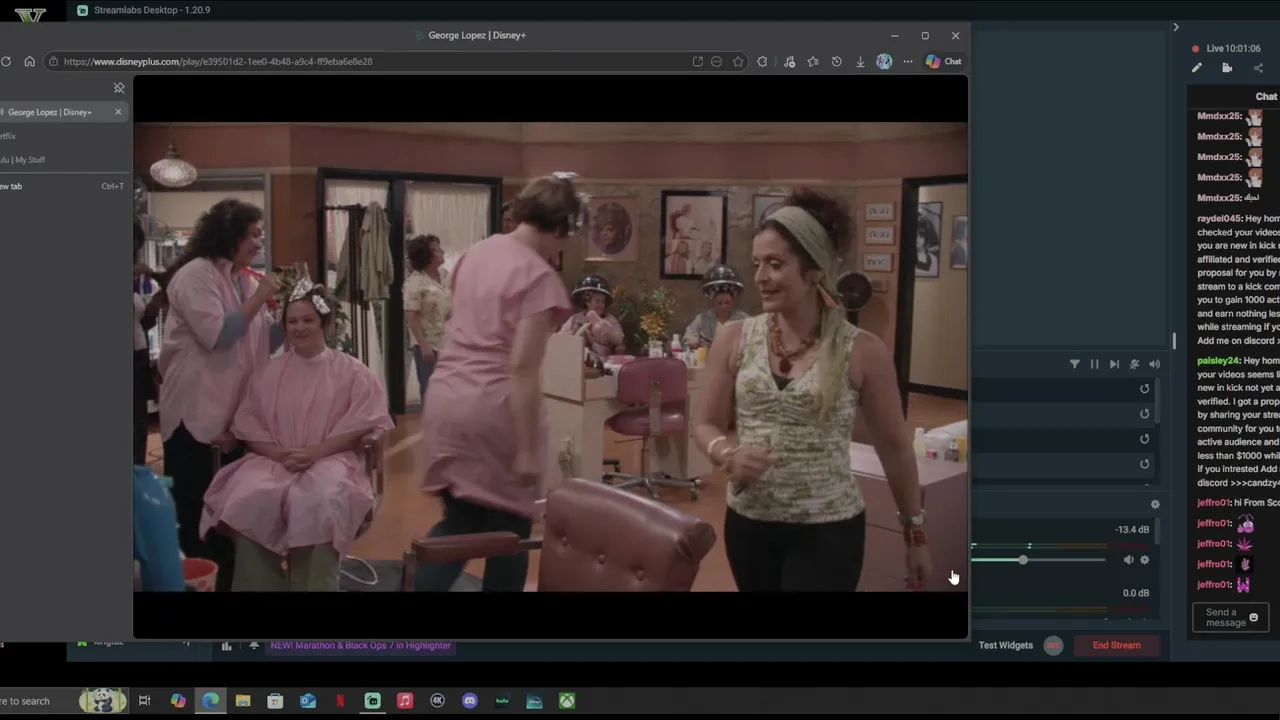
Task: Open browser downloads icon
Action: [860, 61]
